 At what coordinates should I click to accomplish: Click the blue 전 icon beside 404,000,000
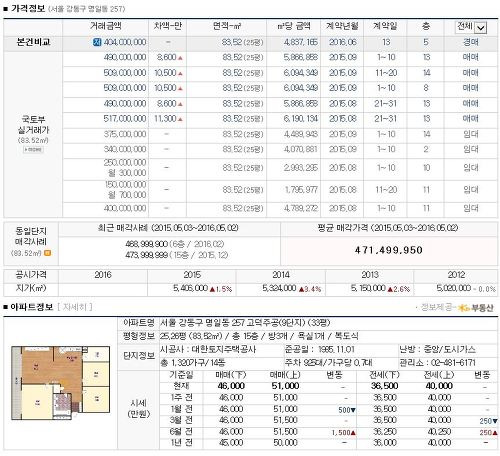(97, 42)
